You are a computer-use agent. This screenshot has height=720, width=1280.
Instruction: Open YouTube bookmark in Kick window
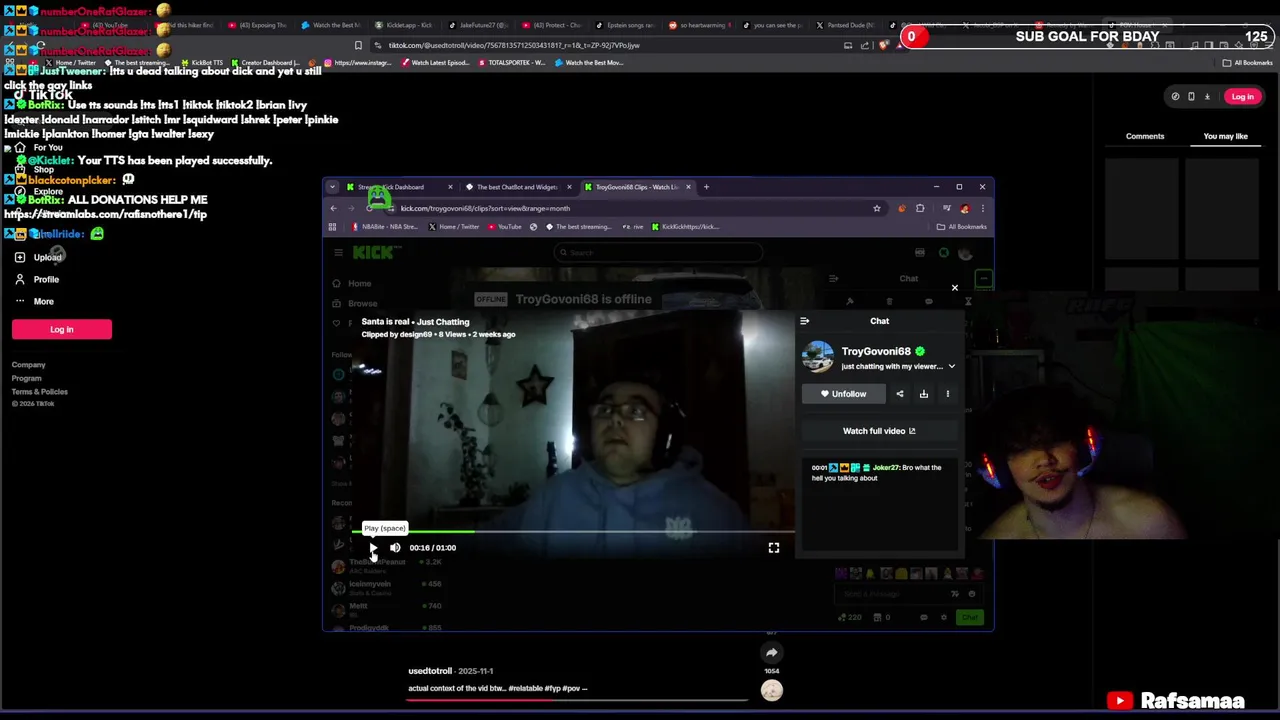(505, 227)
